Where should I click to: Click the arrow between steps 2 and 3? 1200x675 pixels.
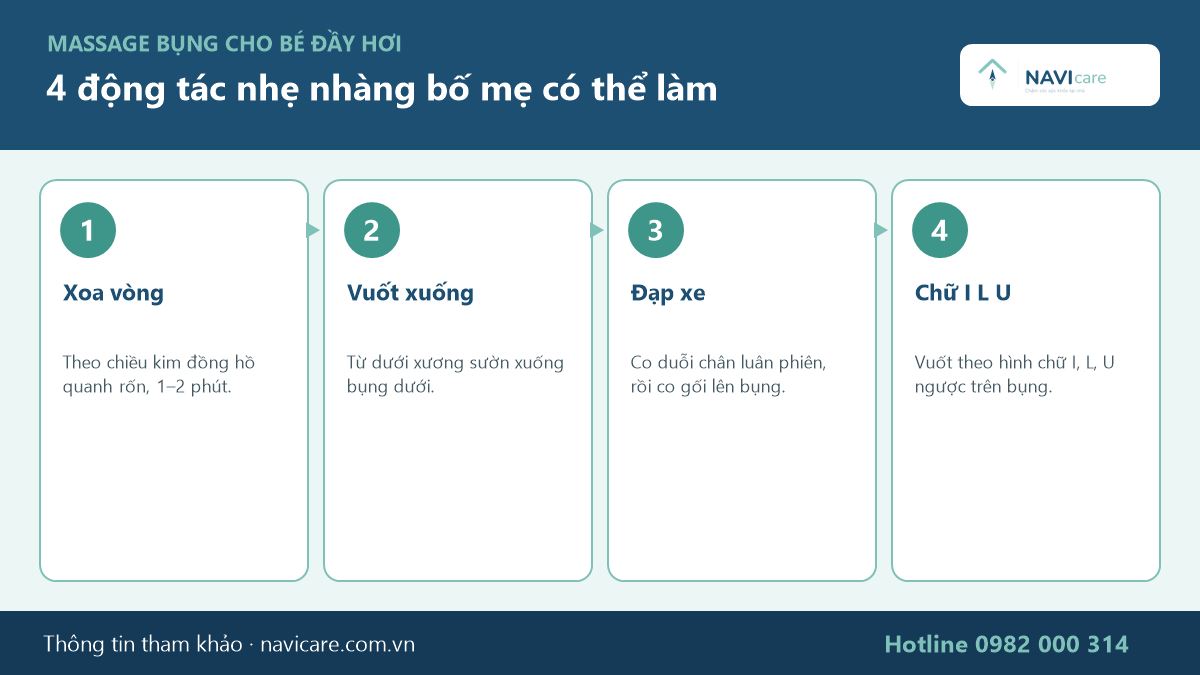[x=597, y=230]
